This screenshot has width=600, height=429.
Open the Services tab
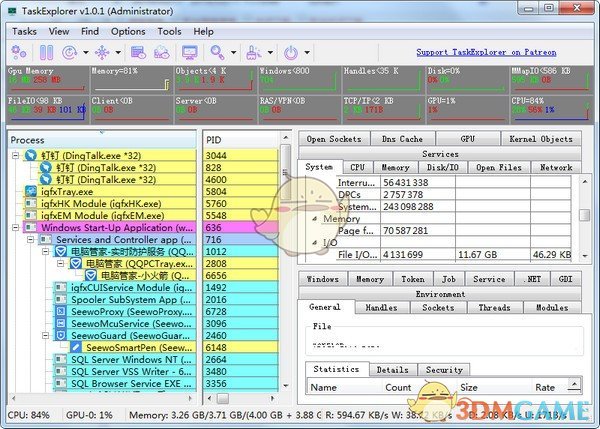(440, 154)
